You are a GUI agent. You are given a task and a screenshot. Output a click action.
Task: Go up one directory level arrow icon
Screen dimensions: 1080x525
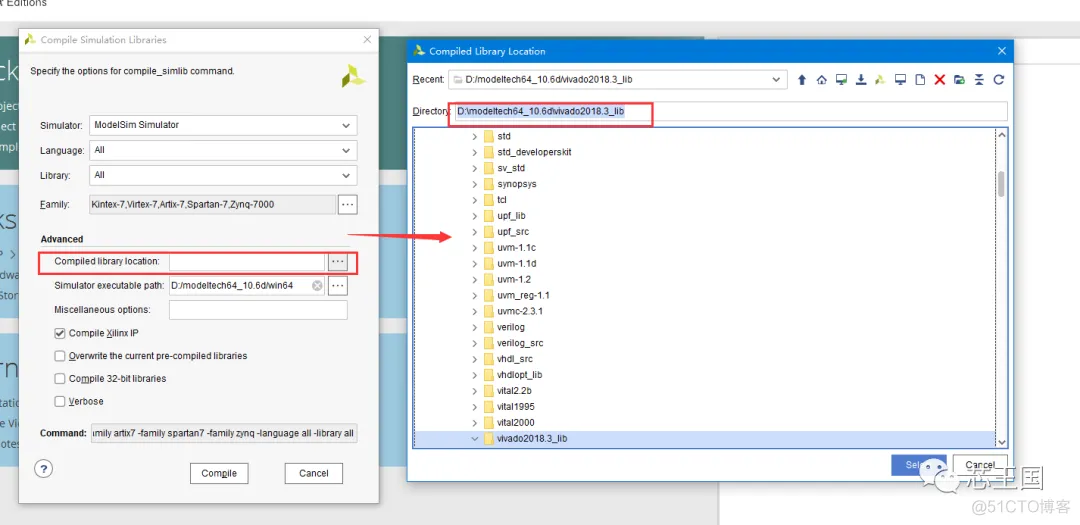(802, 80)
